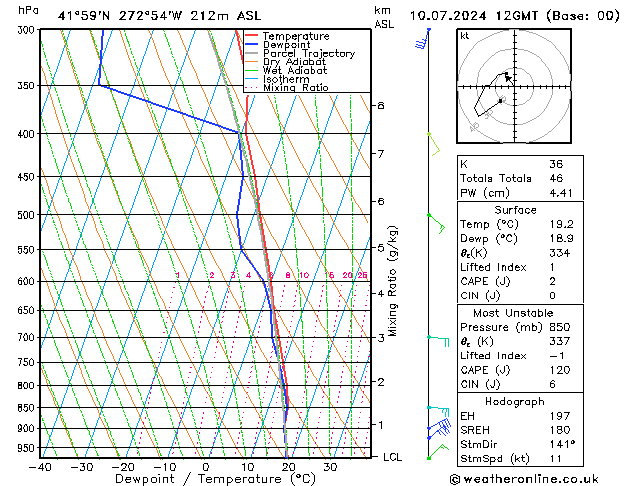
Task: Click the green wind barb near 400 hPa
Action: tap(434, 144)
